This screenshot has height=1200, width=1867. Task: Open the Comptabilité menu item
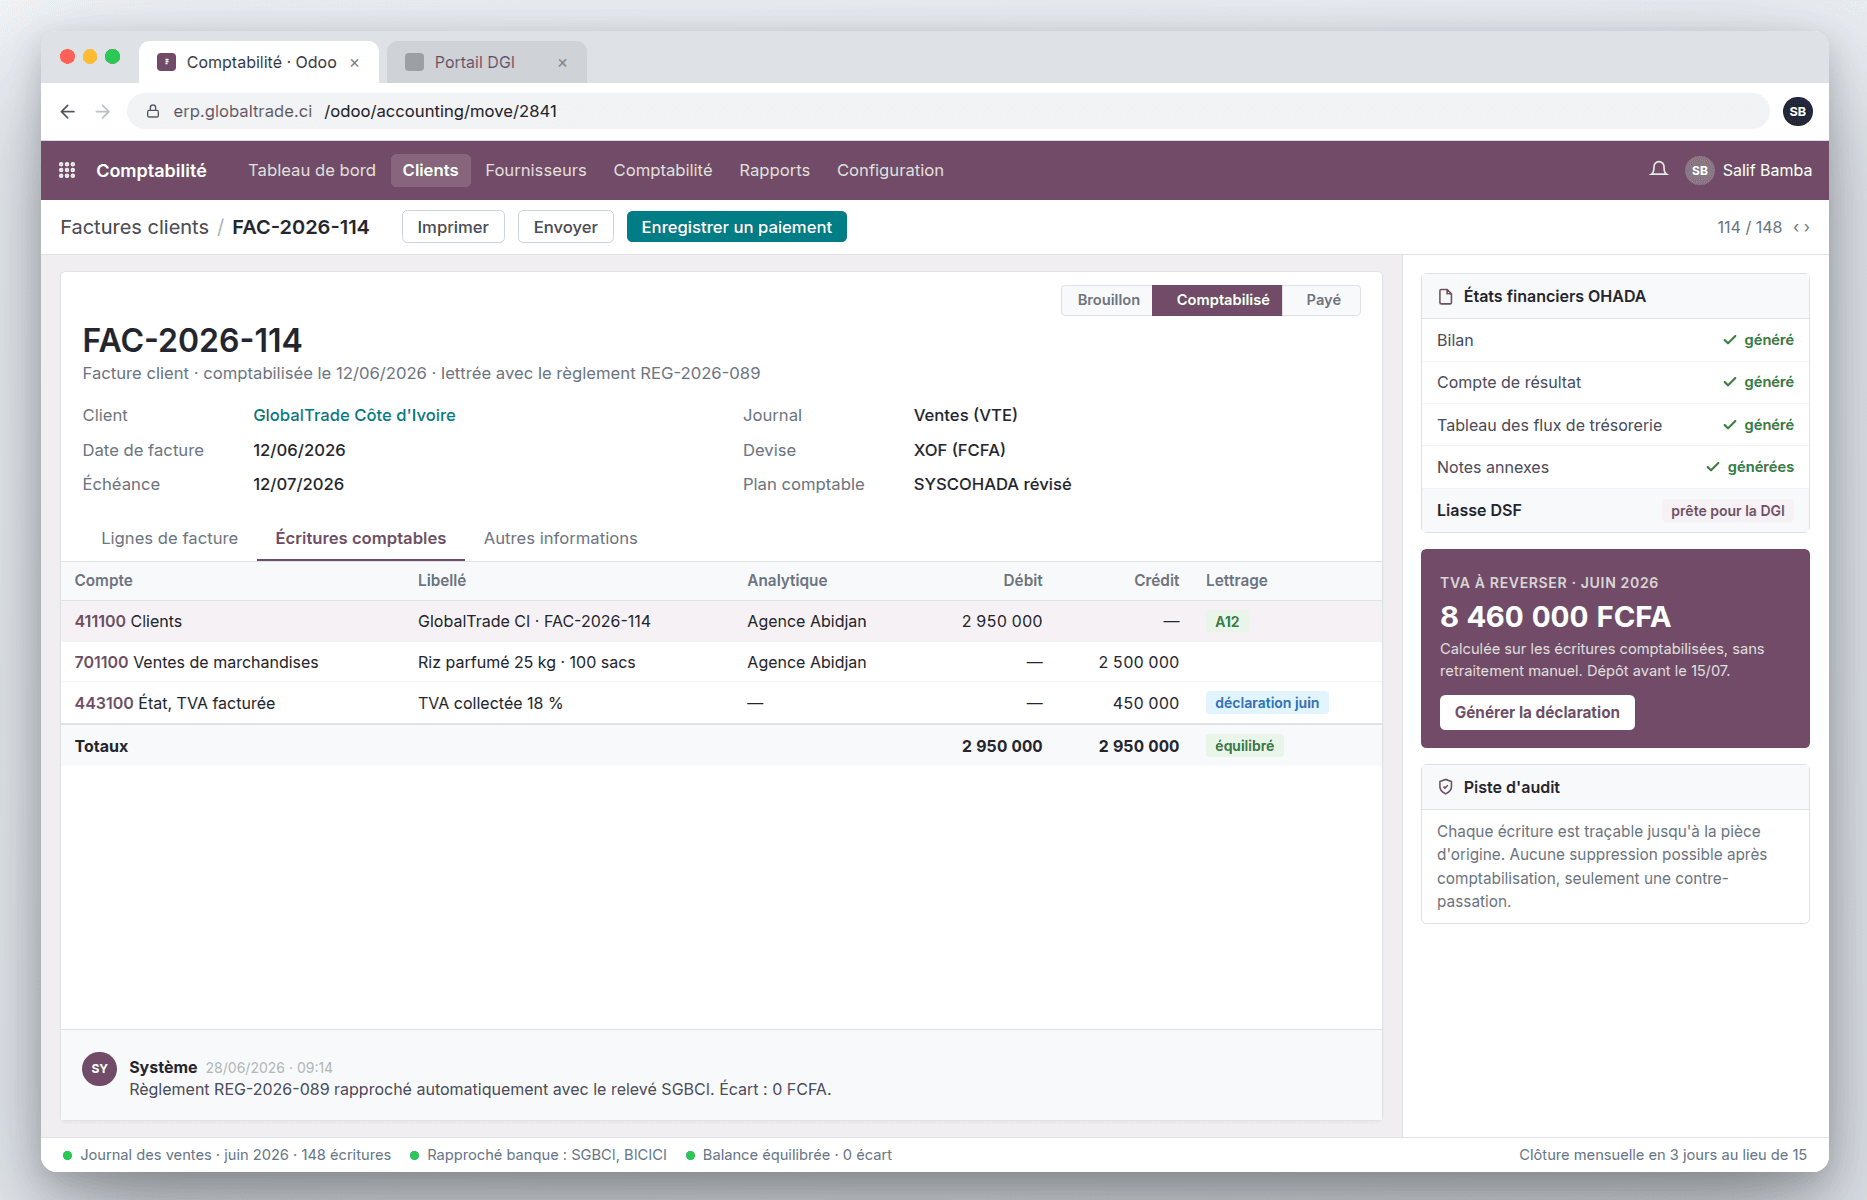pos(663,170)
